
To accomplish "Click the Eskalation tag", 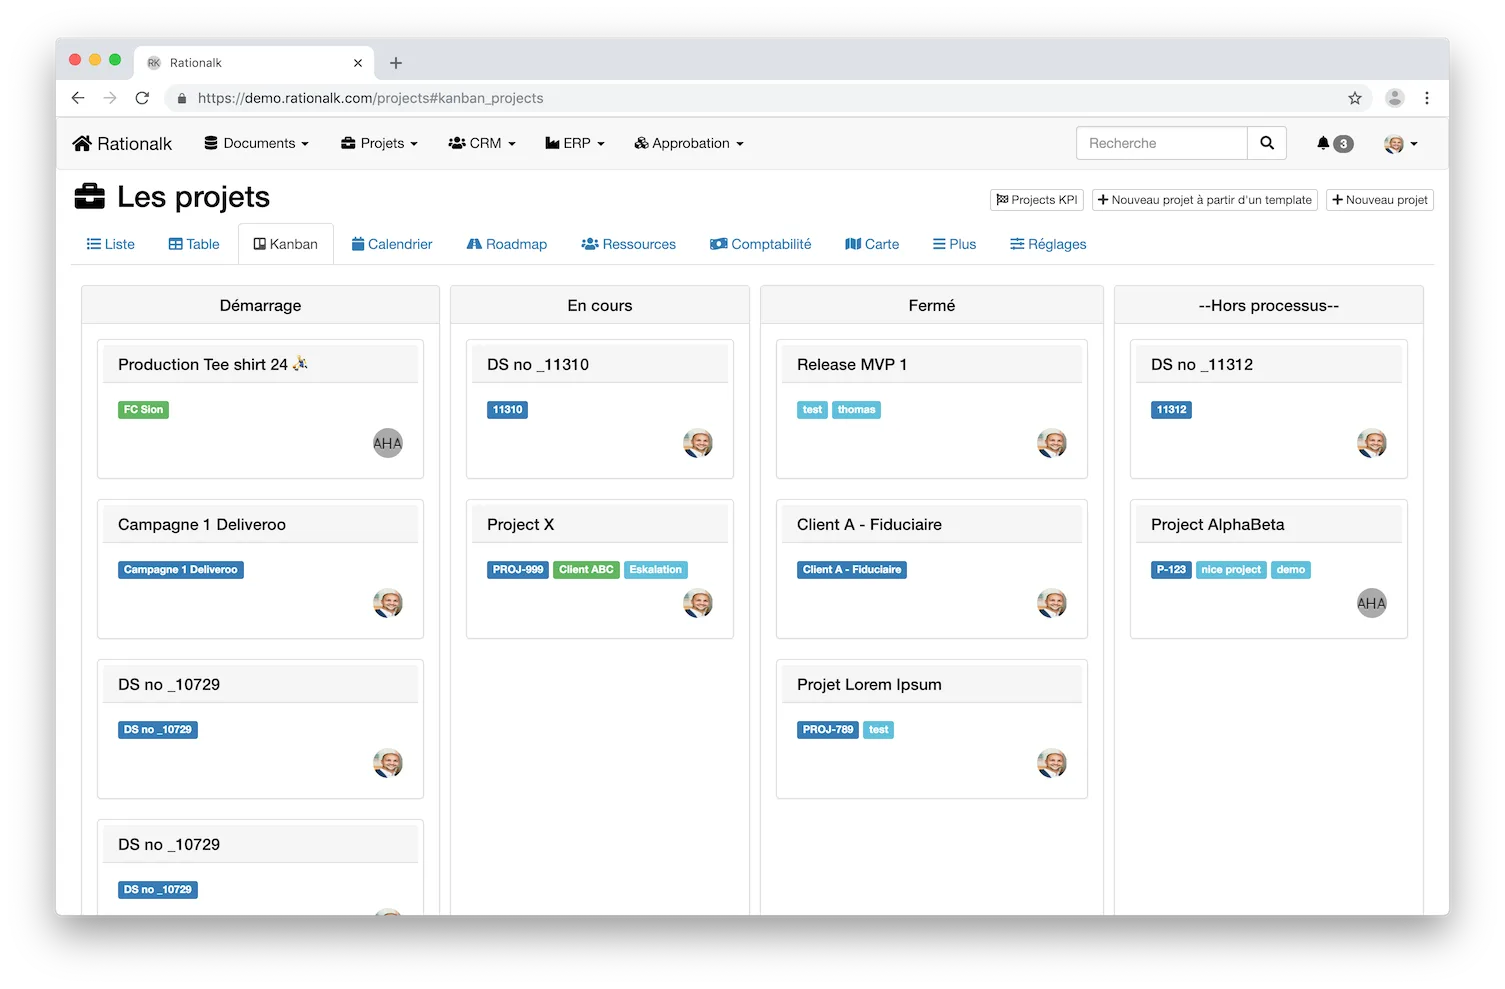I will (x=655, y=569).
